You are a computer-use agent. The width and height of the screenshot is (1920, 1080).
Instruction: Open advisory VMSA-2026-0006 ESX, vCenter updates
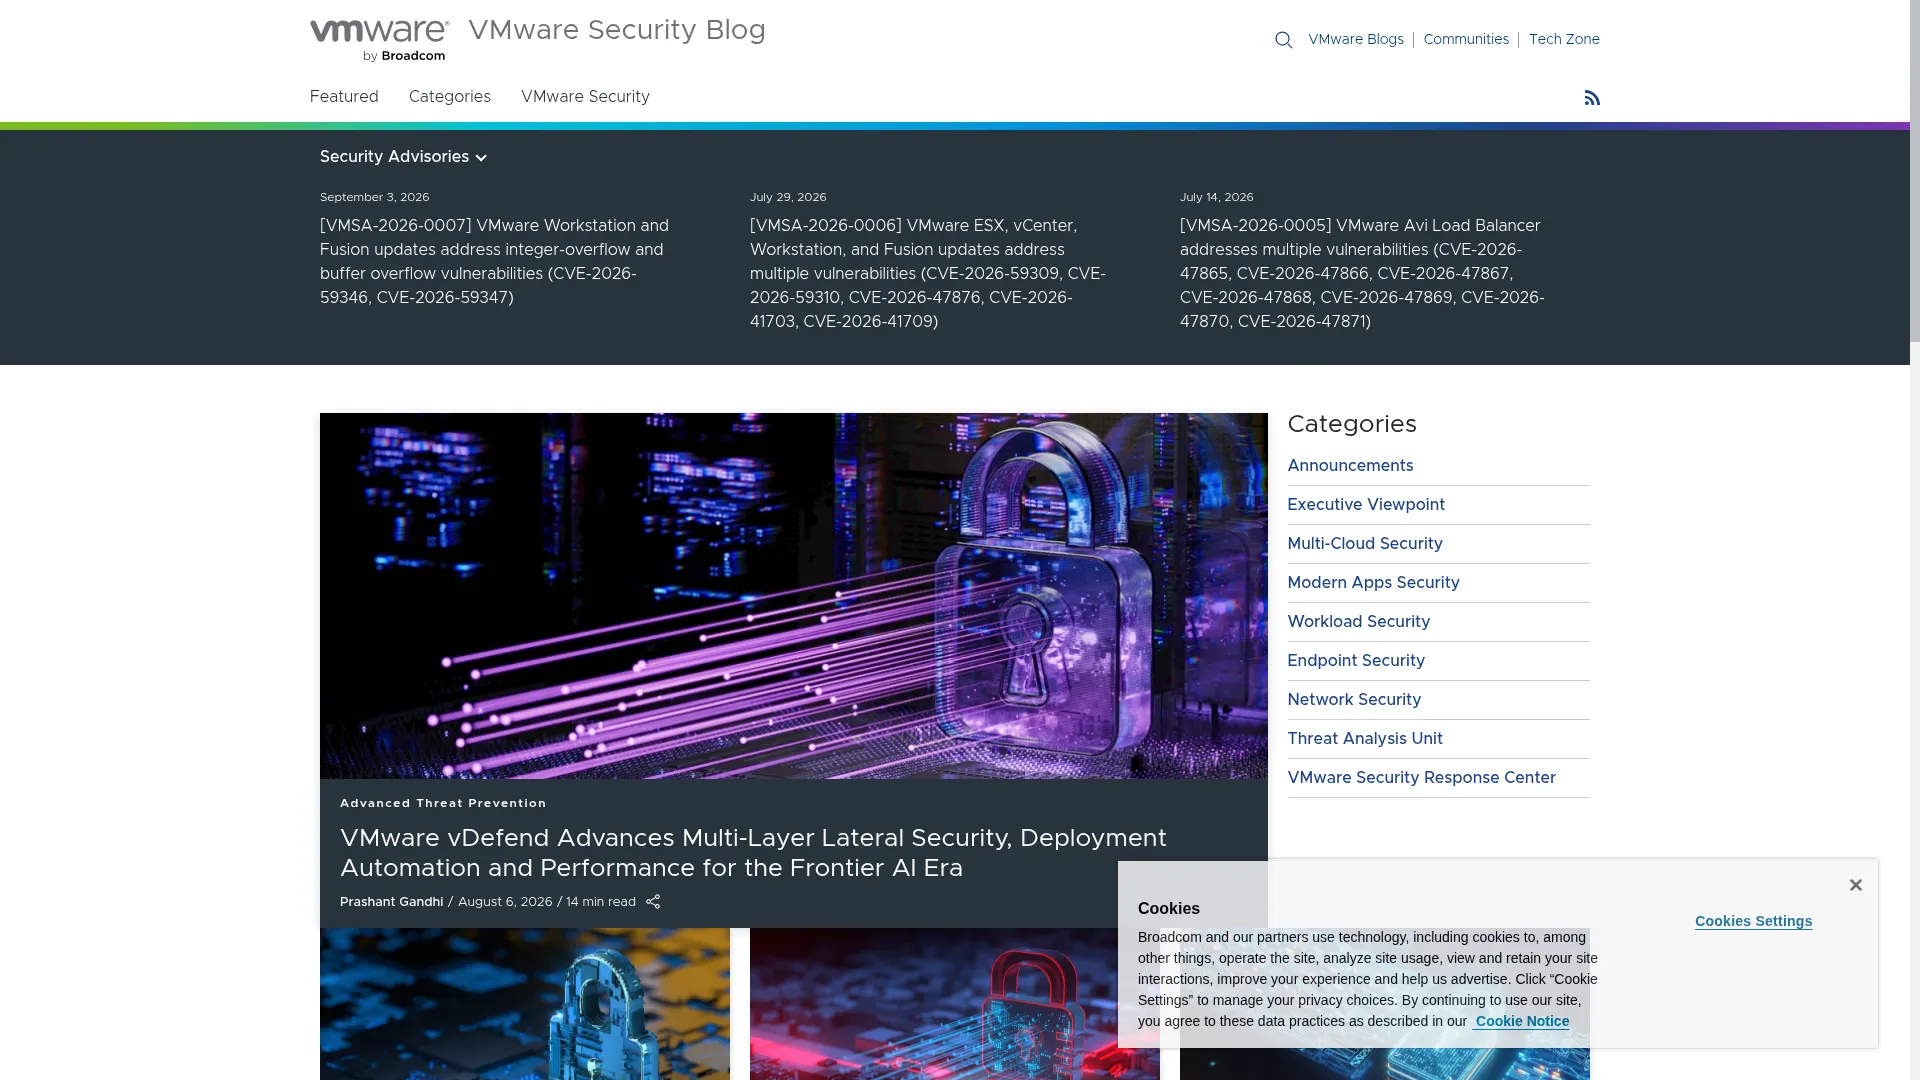tap(928, 274)
